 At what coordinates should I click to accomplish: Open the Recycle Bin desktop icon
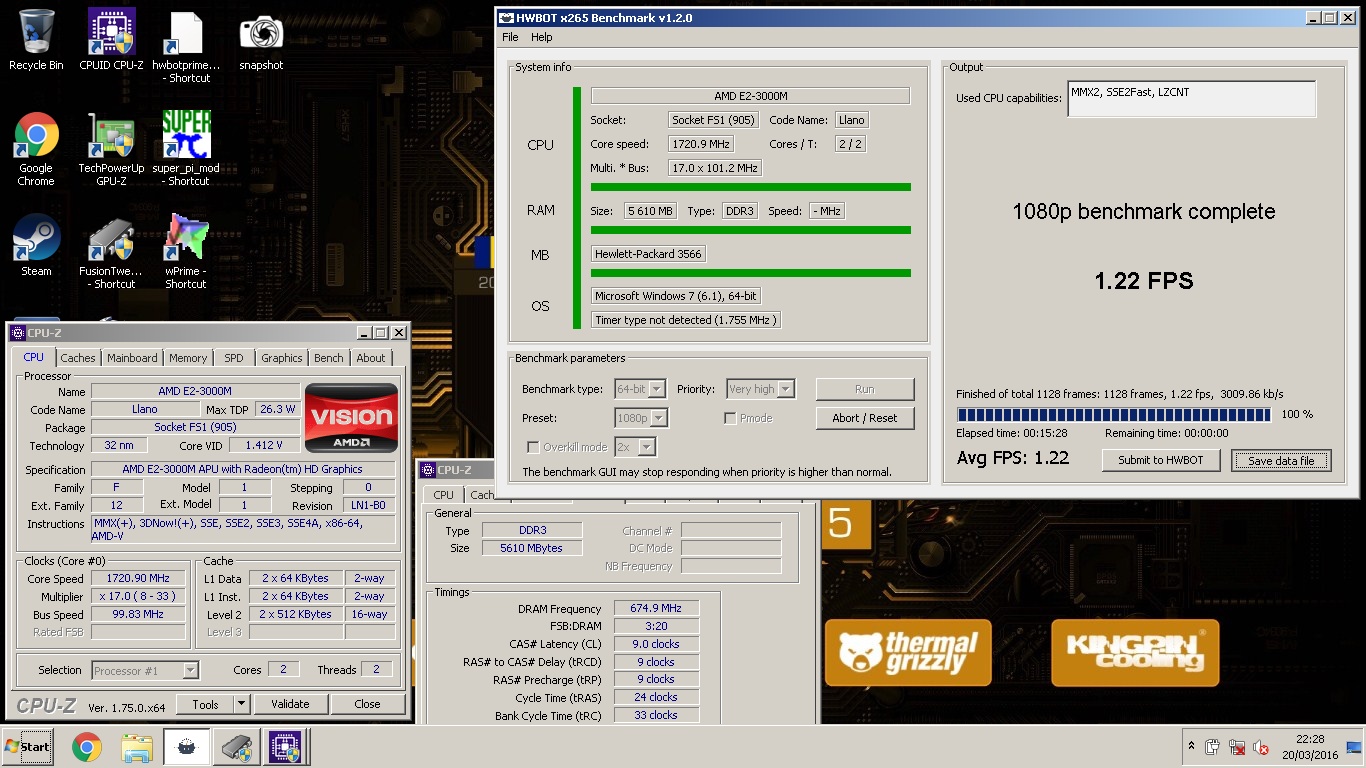[x=36, y=40]
